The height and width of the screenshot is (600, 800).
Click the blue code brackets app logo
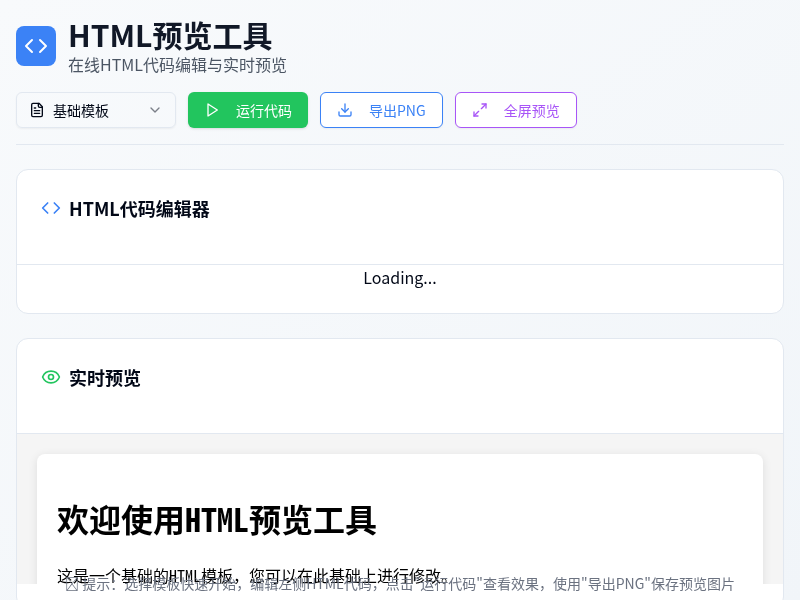(x=36, y=46)
